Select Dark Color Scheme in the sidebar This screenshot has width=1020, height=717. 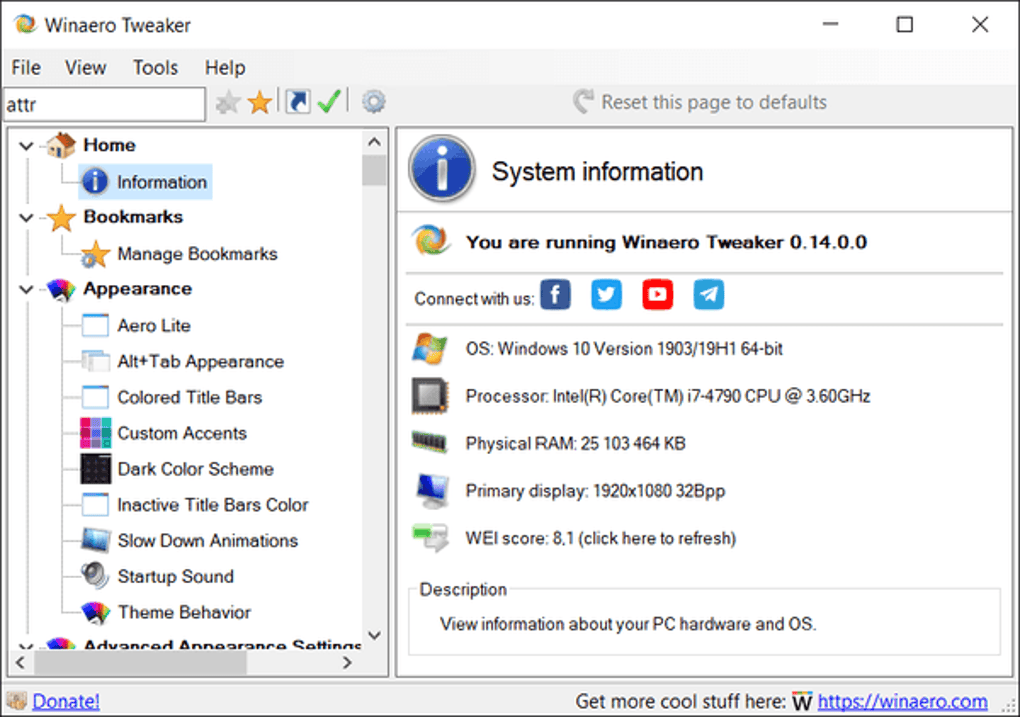coord(195,468)
